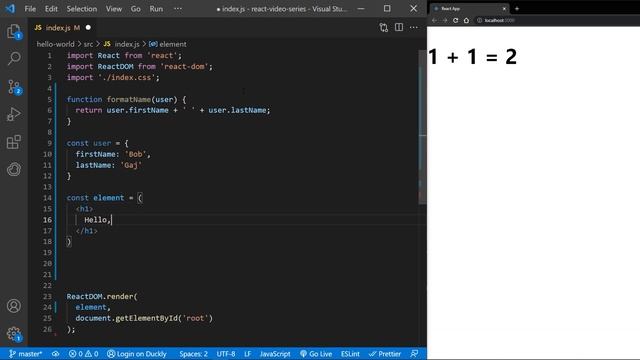Click Prettier status bar item

(x=384, y=354)
